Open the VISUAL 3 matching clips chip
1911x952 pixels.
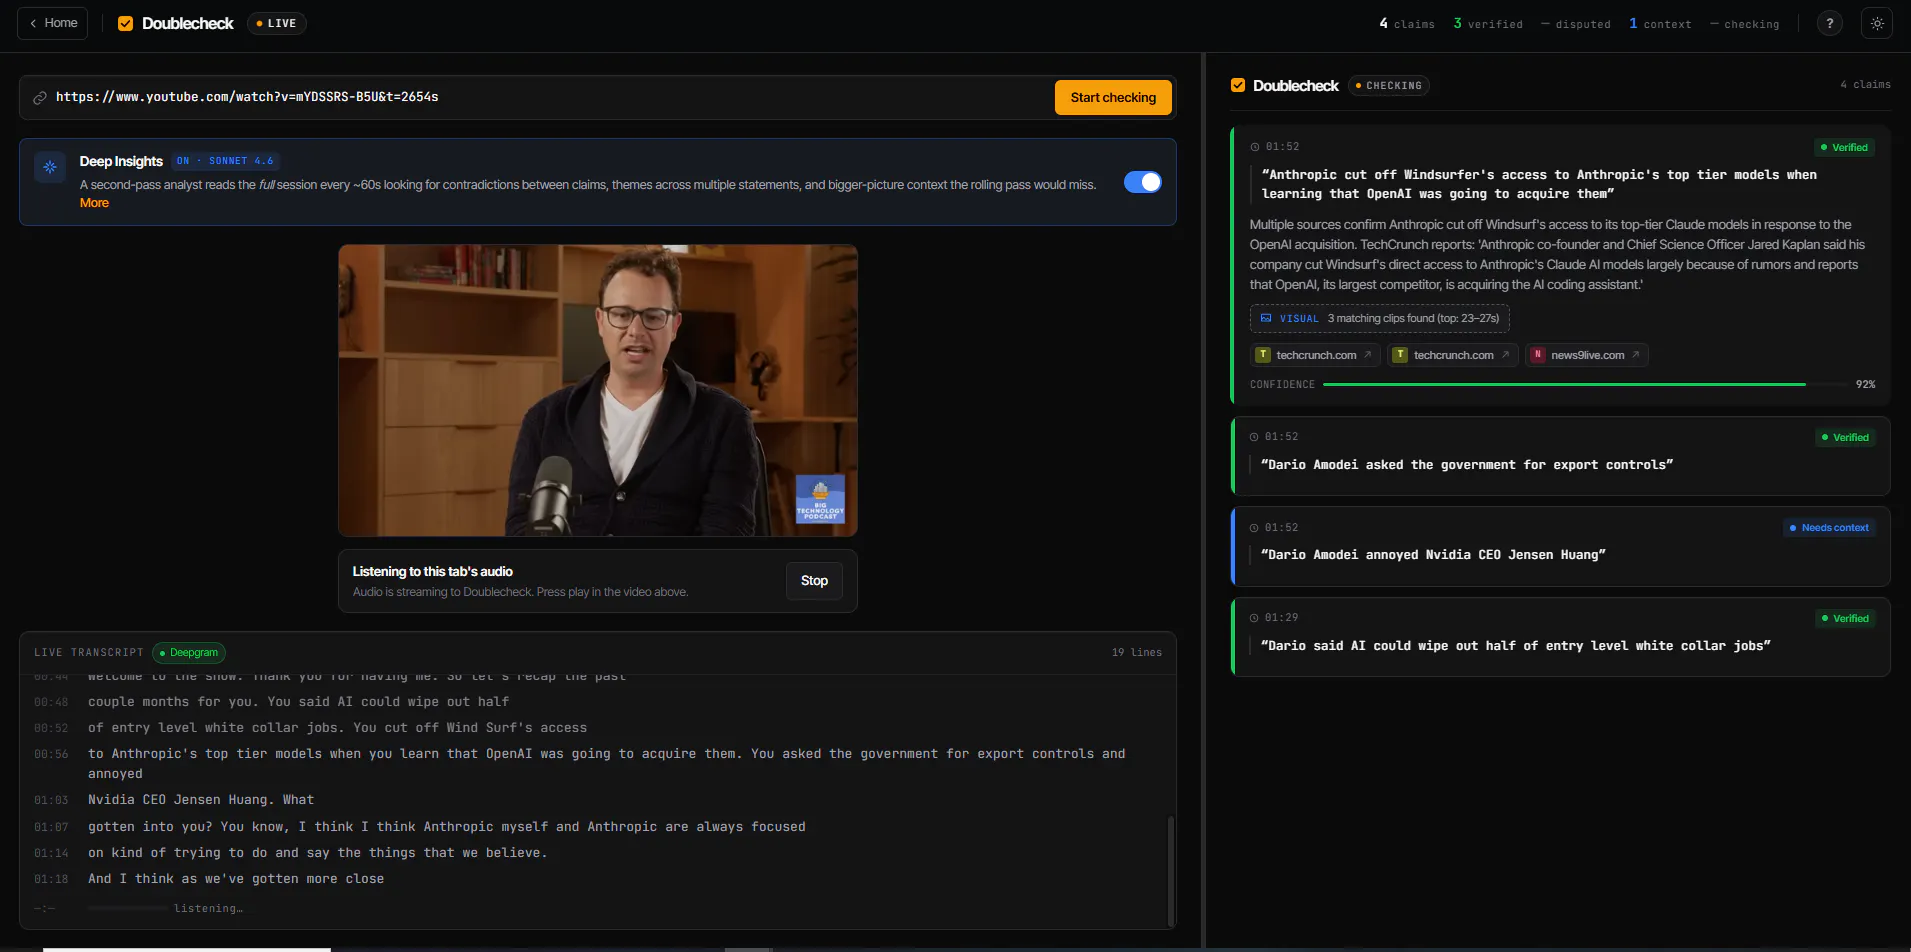pyautogui.click(x=1379, y=319)
